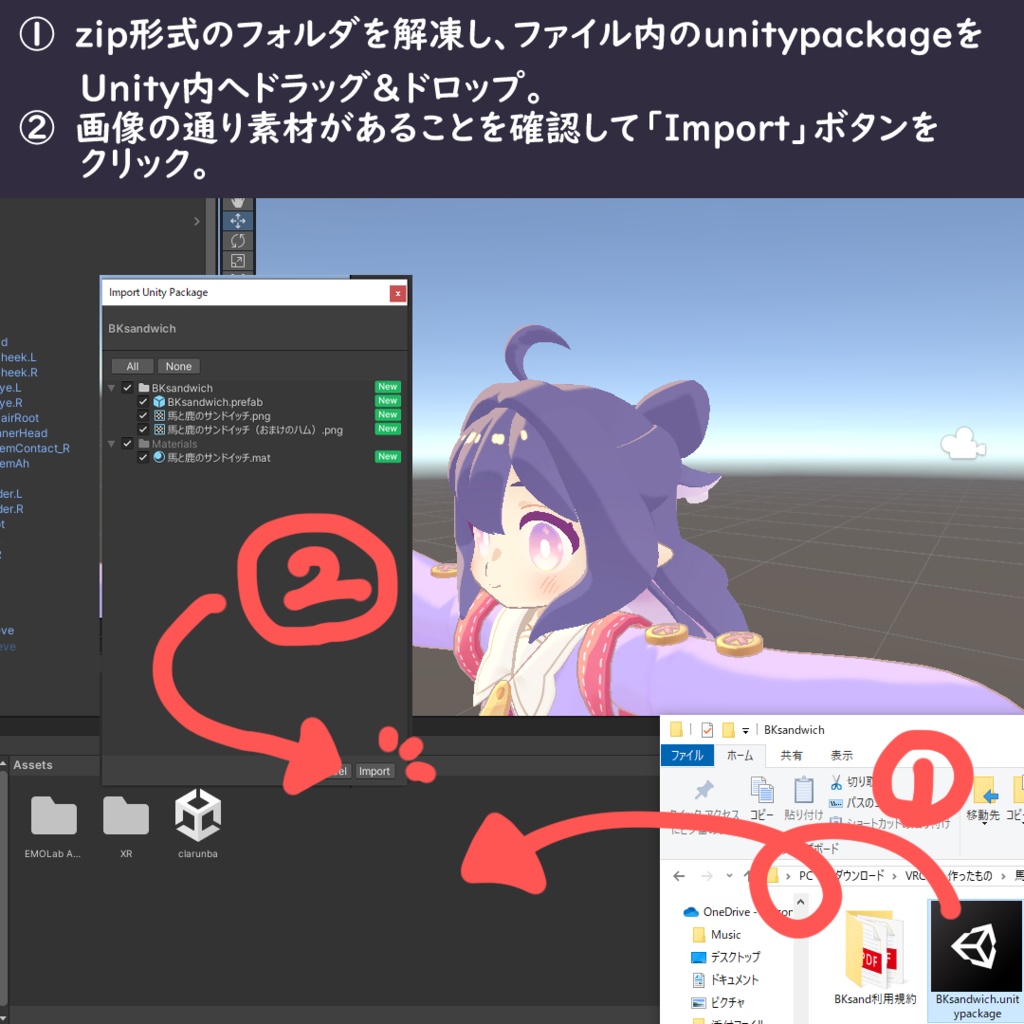This screenshot has width=1024, height=1024.
Task: Click the OneDrive cloud icon in sidebar
Action: point(691,912)
